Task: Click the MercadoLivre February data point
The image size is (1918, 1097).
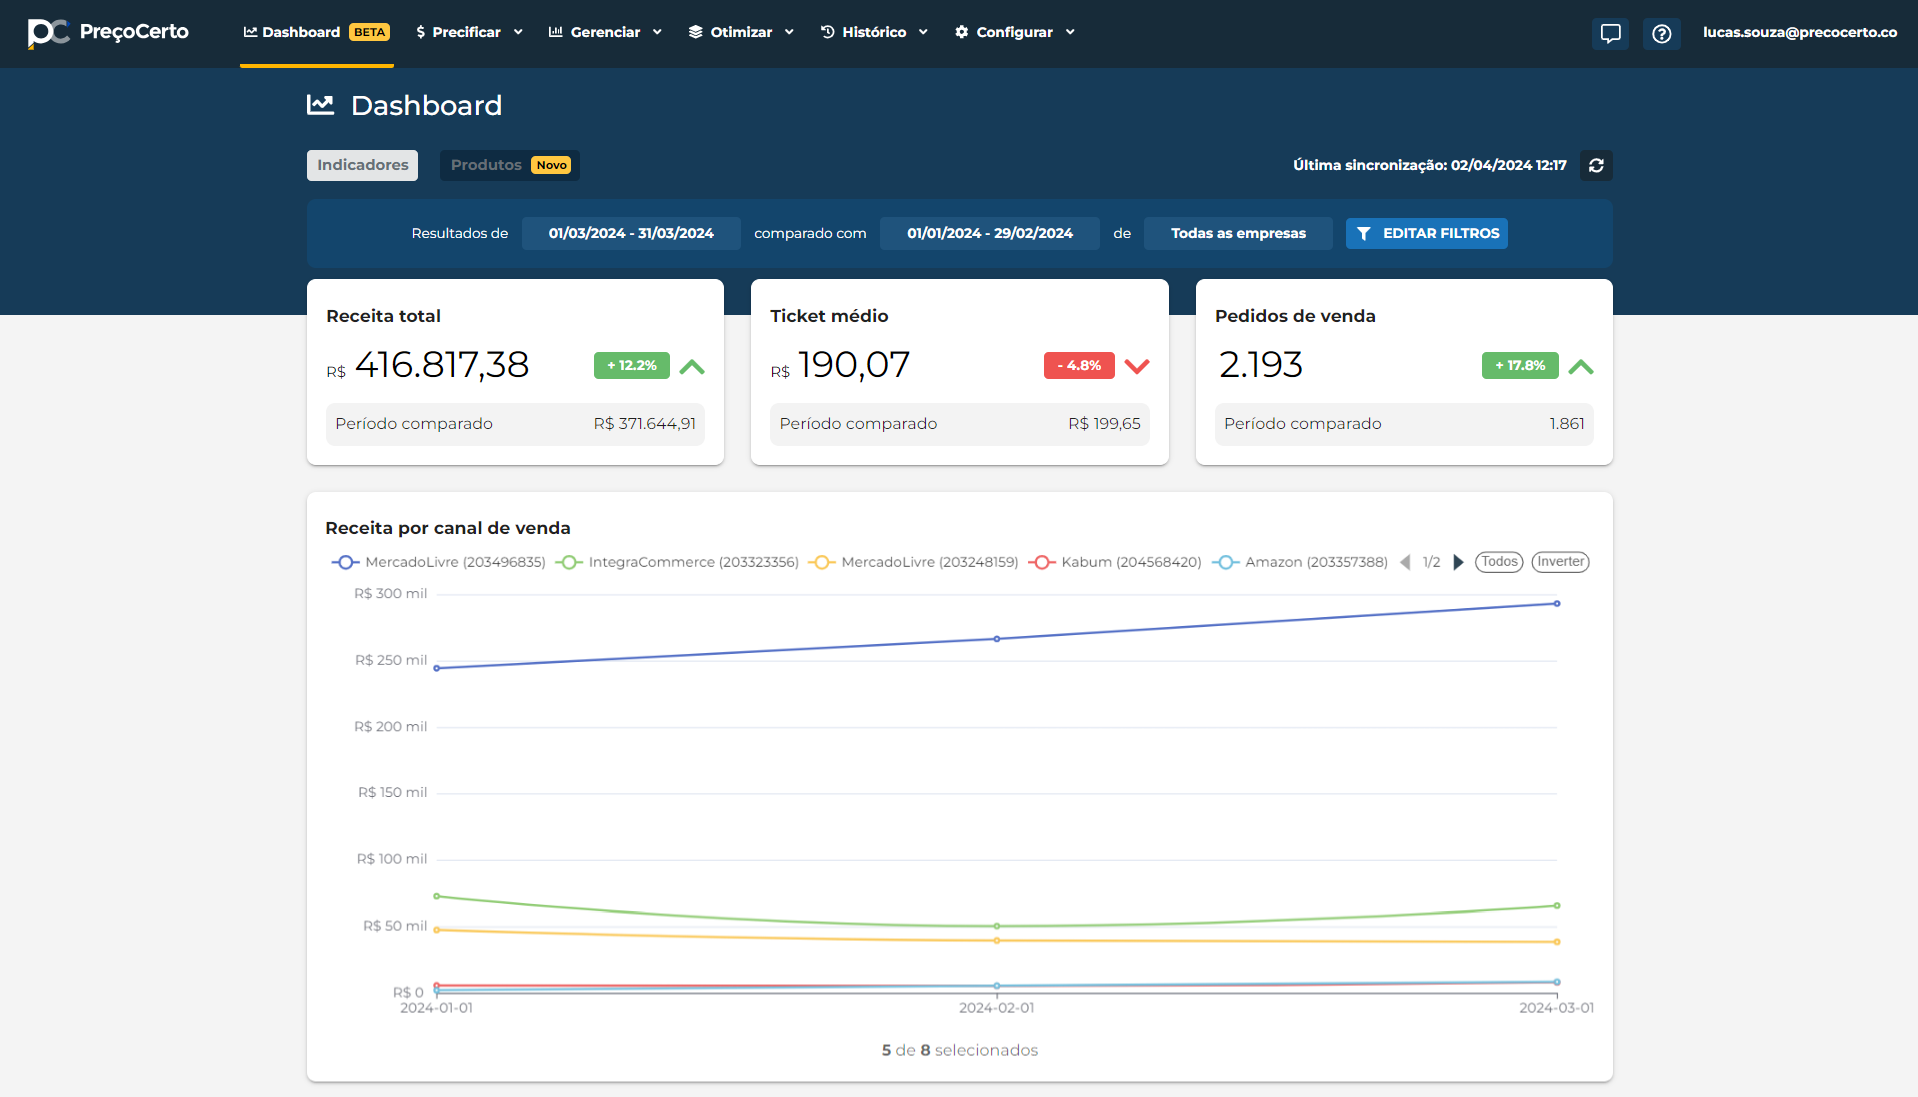Action: [x=997, y=639]
